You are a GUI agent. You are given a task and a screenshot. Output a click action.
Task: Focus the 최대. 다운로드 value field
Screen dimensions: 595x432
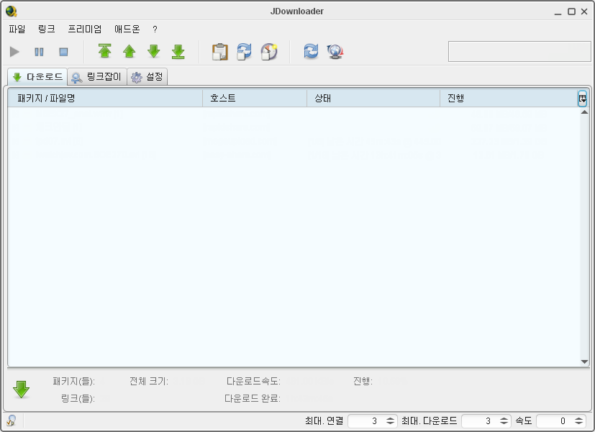[x=480, y=421]
